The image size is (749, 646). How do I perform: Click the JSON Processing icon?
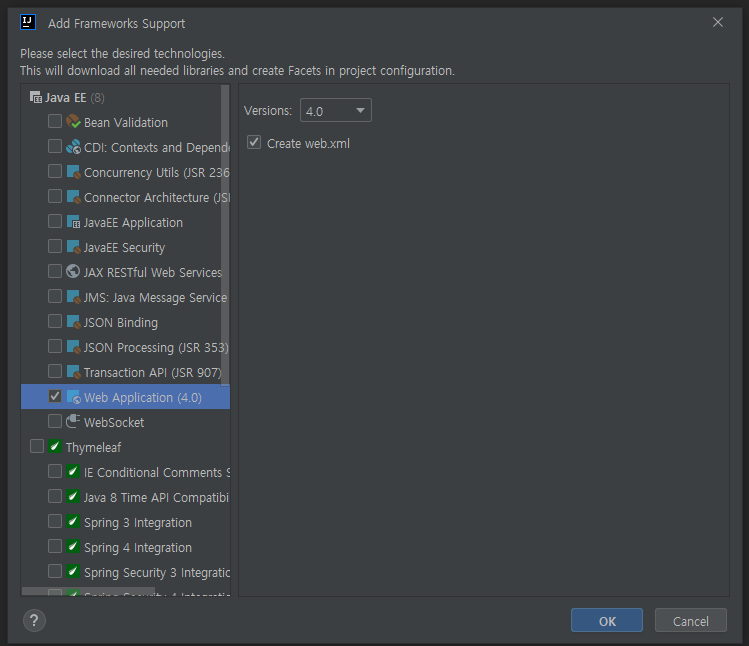pos(73,346)
